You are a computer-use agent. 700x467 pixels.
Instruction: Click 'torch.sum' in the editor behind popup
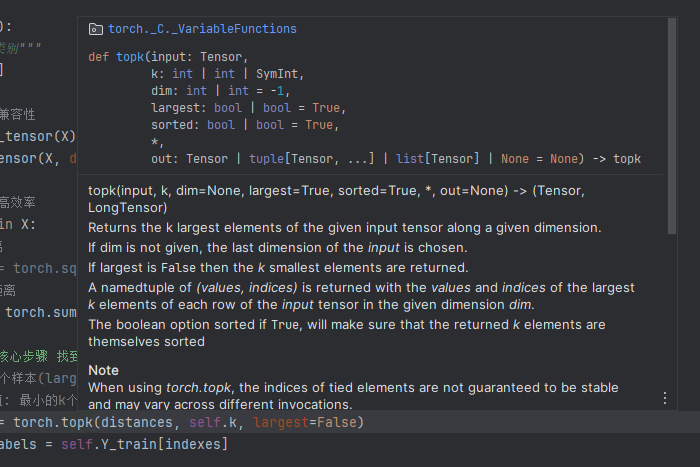[x=41, y=313]
